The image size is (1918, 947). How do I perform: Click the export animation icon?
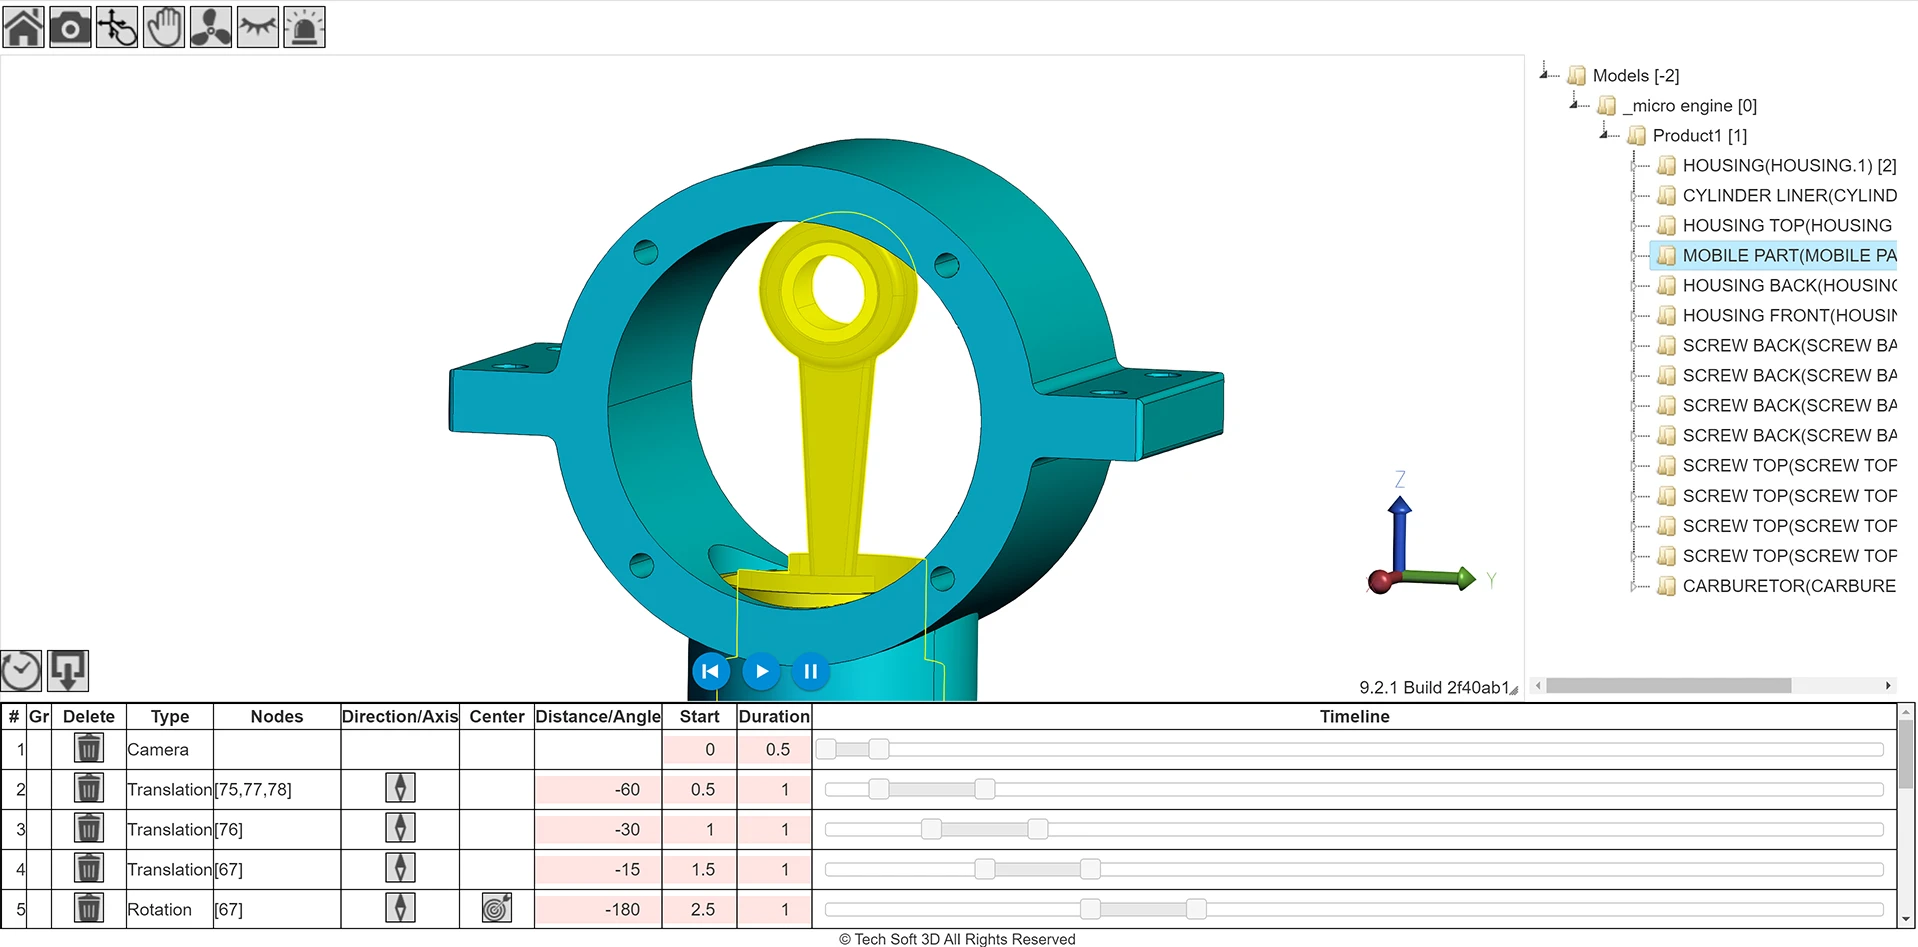(67, 670)
